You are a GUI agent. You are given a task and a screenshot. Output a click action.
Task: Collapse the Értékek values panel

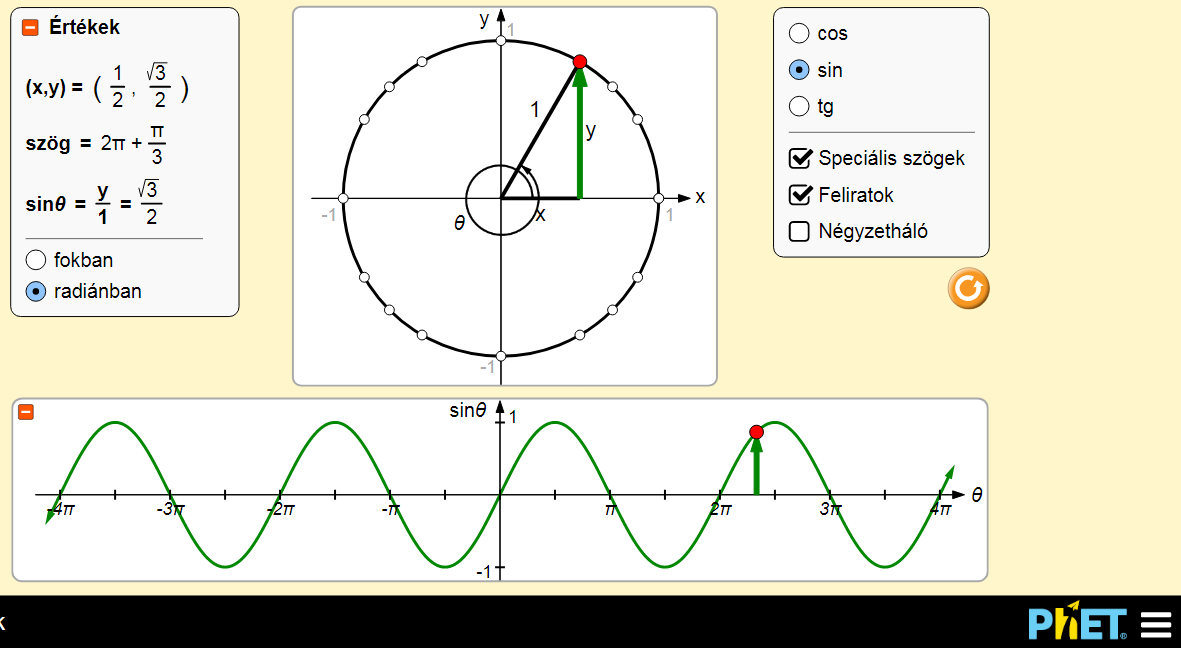30,27
